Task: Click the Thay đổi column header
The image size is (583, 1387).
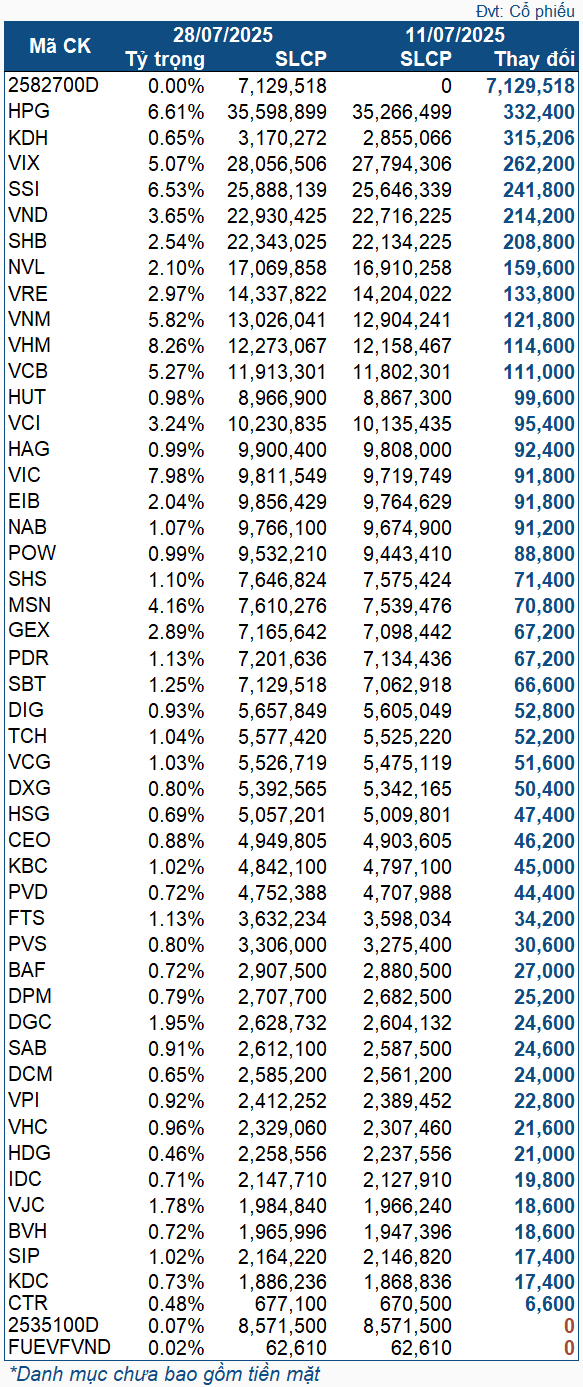Action: click(535, 59)
